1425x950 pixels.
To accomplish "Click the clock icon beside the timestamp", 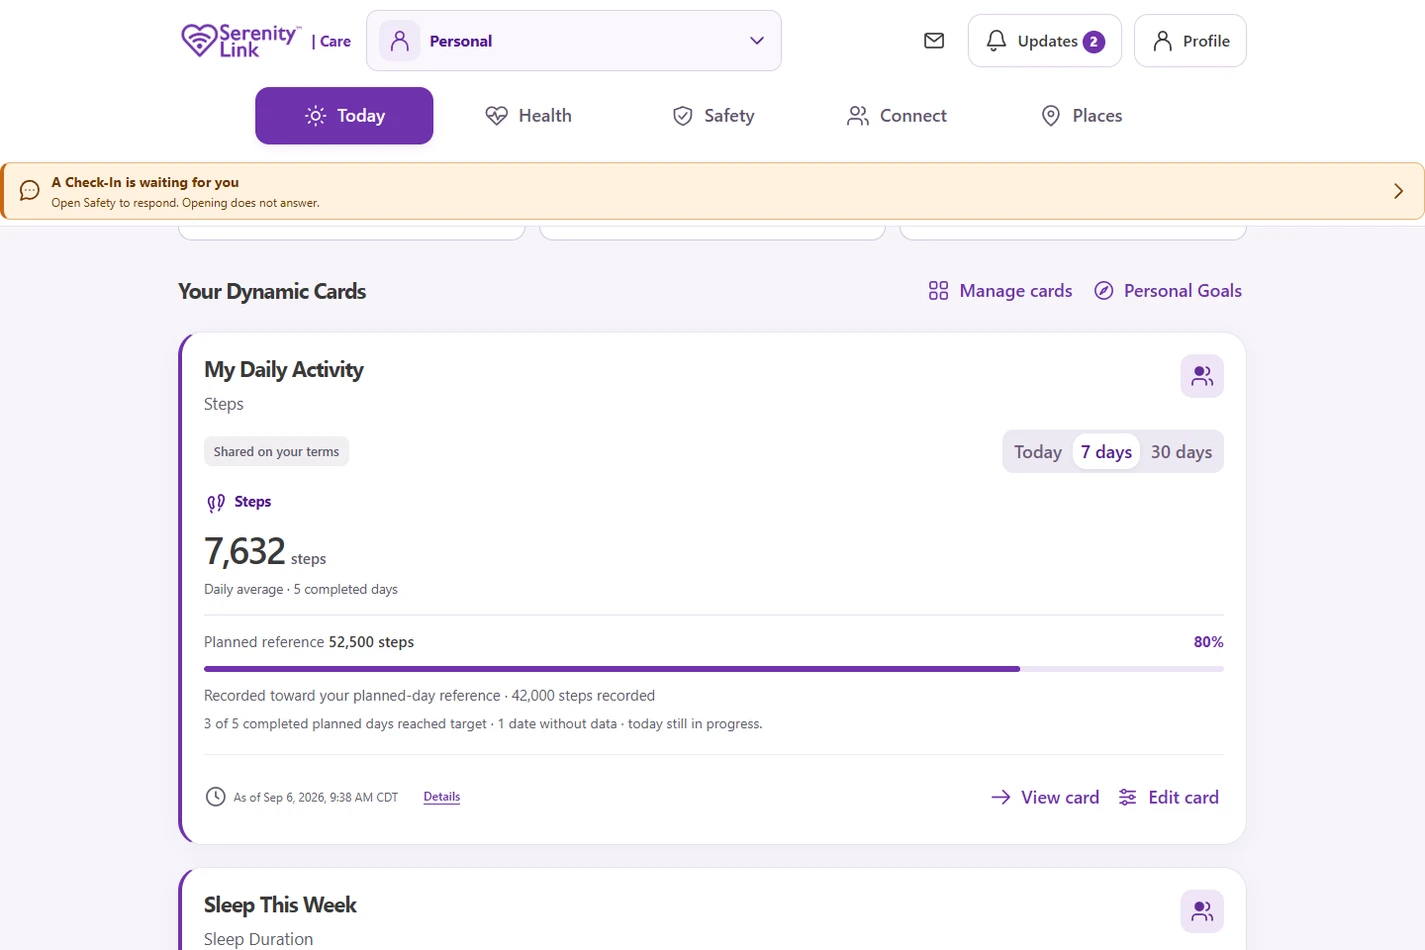I will (x=215, y=797).
